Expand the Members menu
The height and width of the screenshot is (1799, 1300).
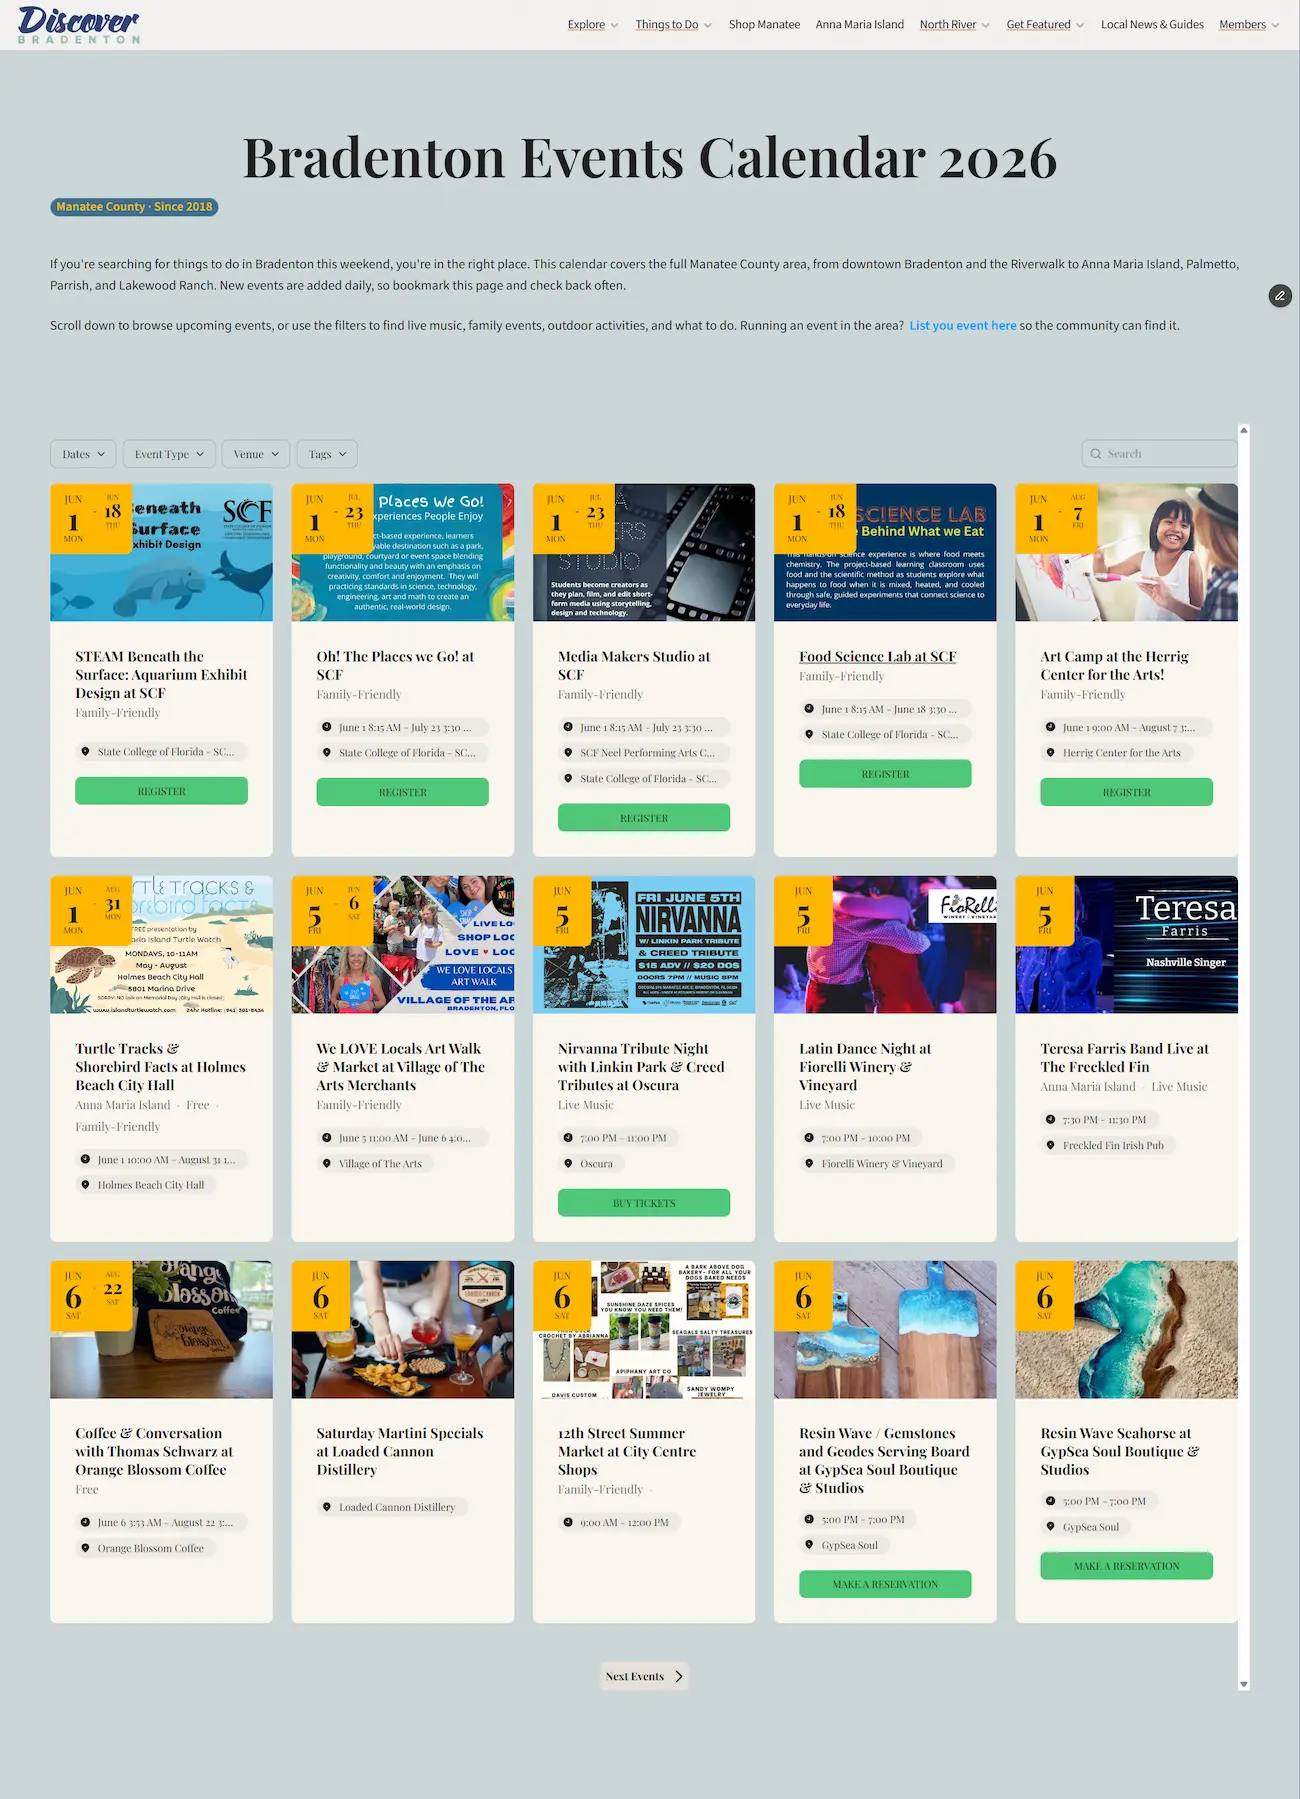point(1249,25)
